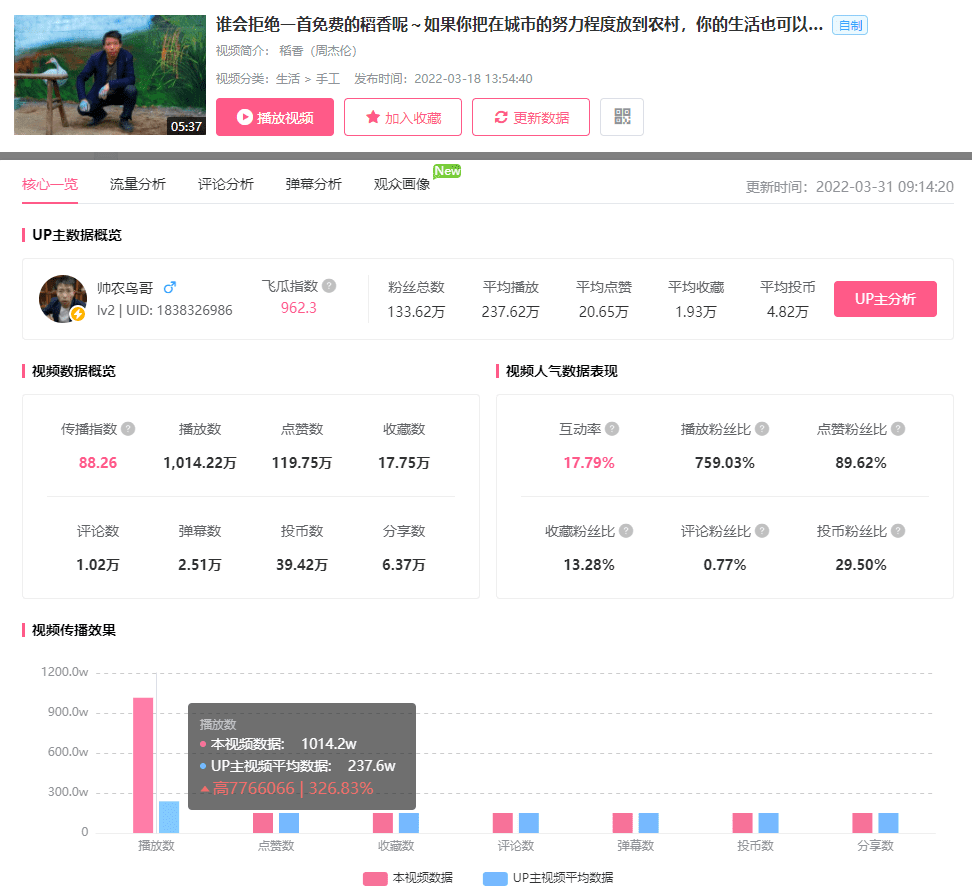972x894 pixels.
Task: Click the 收藏数 value 17.75万
Action: tap(404, 462)
